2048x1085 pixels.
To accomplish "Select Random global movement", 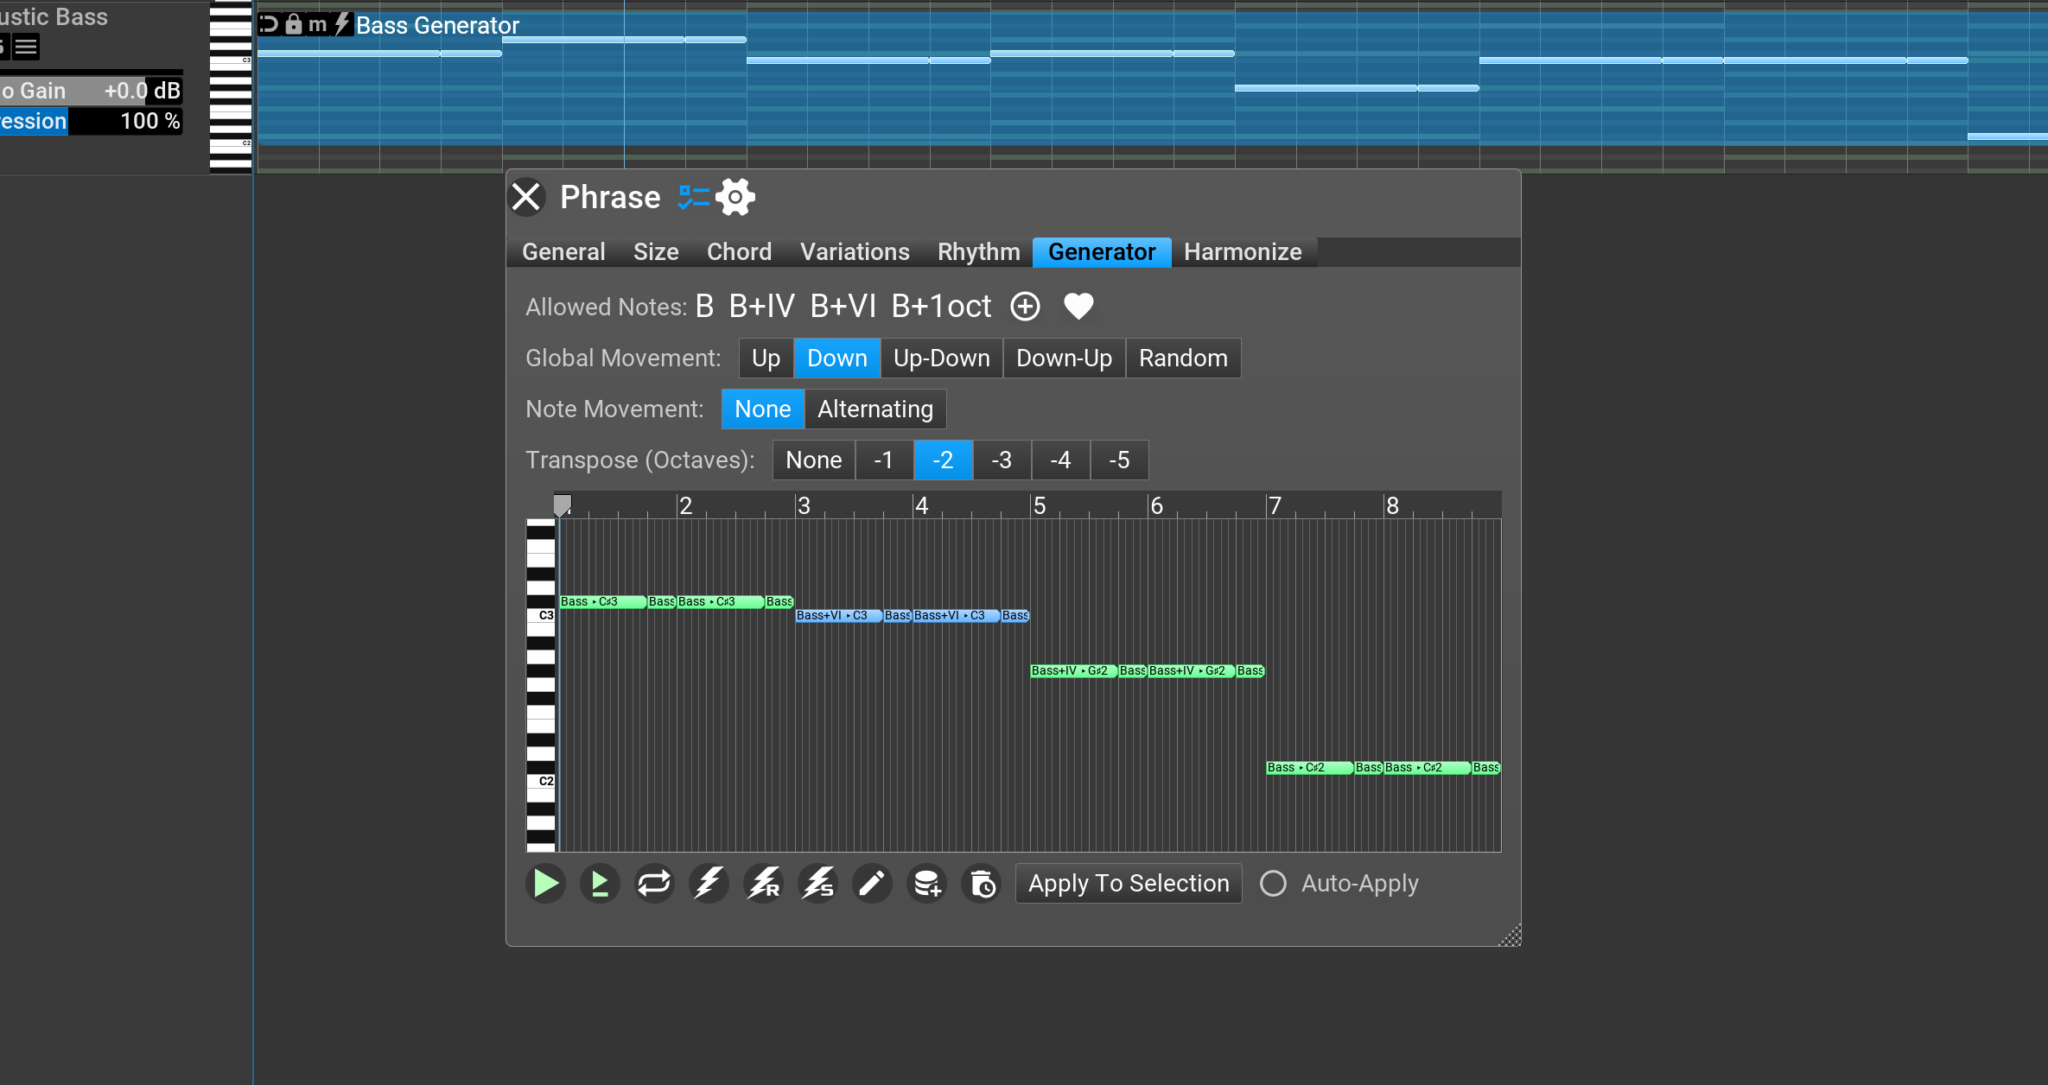I will (x=1182, y=358).
